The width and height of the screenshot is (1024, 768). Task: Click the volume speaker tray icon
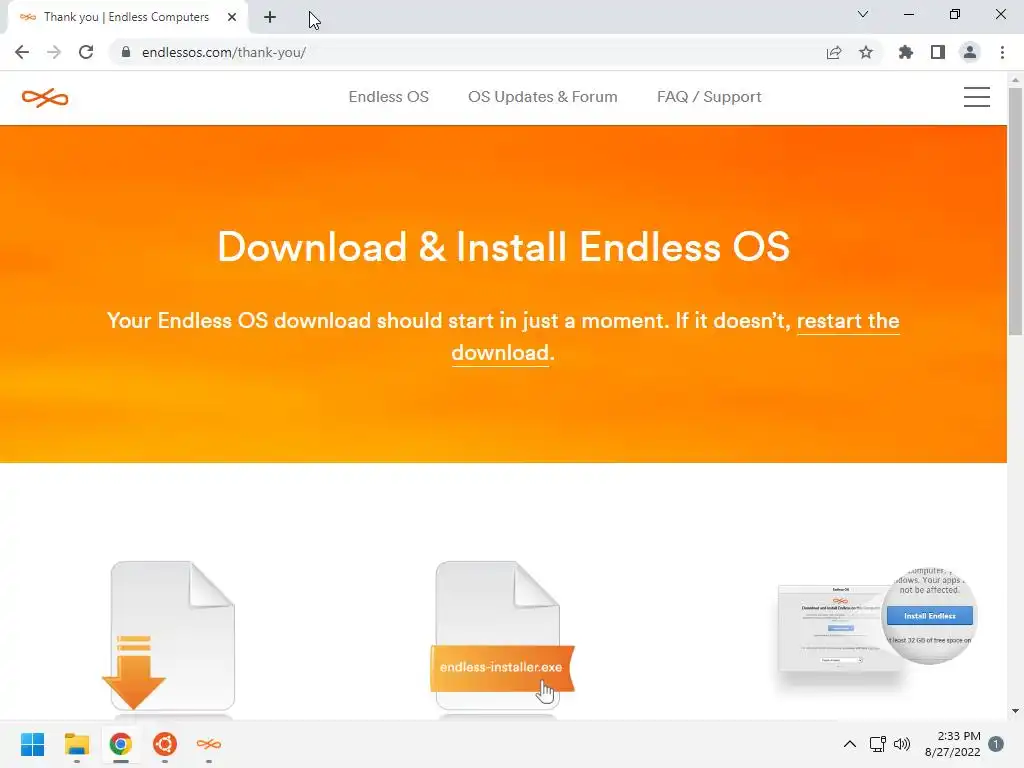point(902,744)
